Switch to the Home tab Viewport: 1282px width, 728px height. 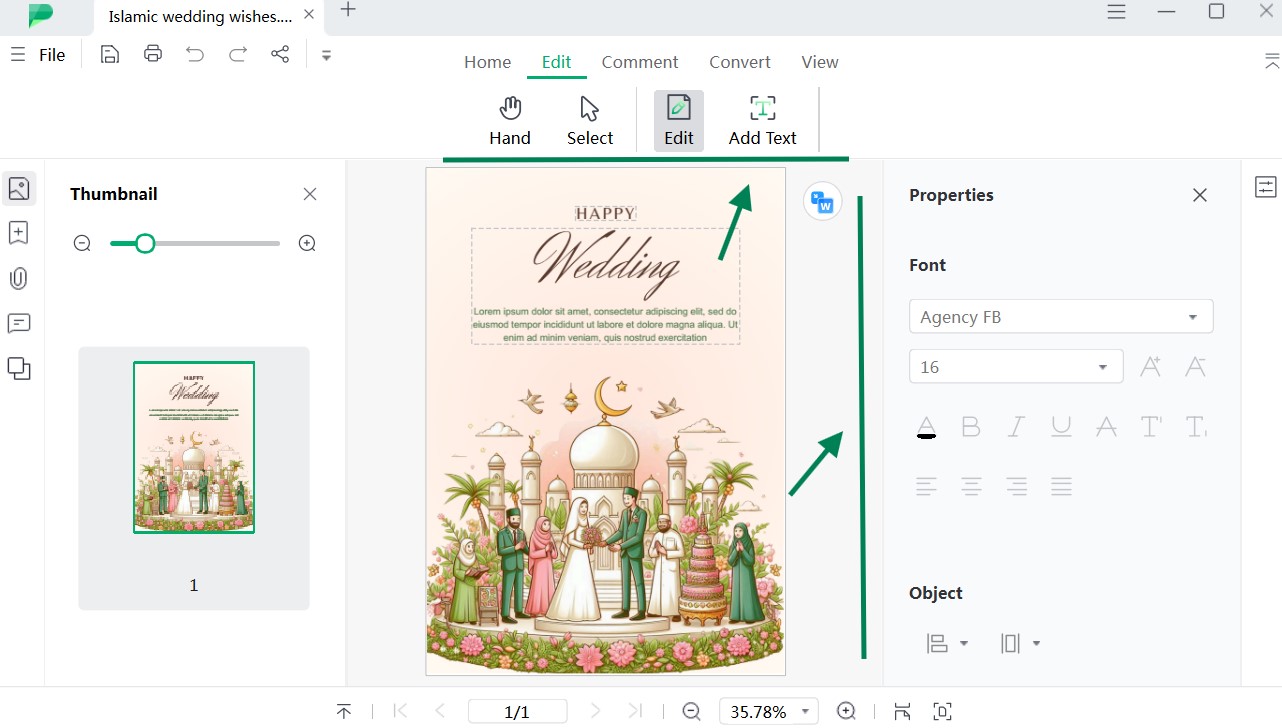(x=487, y=62)
